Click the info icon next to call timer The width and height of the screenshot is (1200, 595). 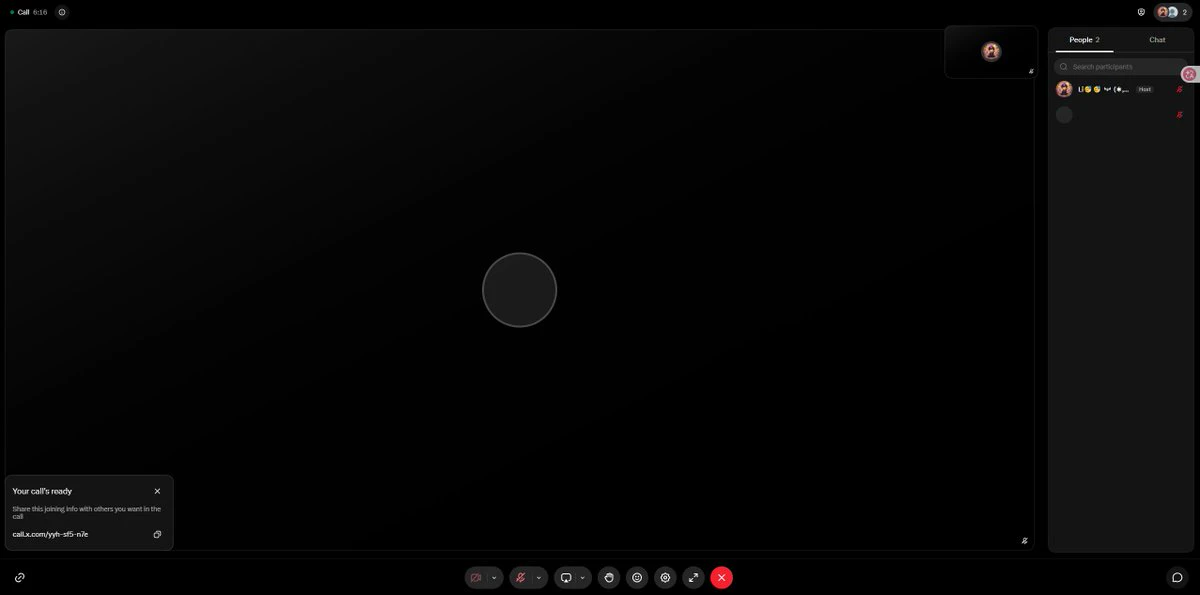point(62,12)
